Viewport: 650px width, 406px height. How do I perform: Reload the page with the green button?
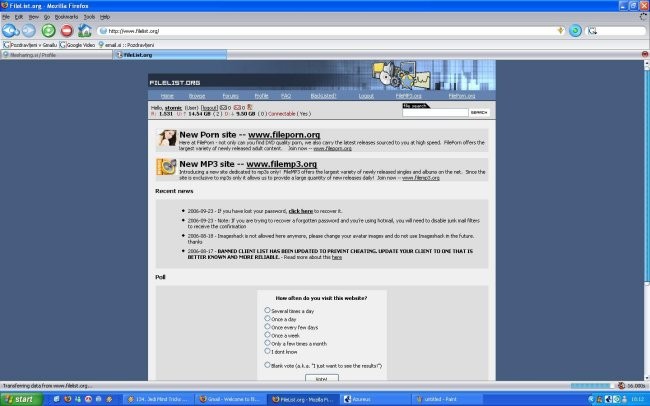pos(49,31)
